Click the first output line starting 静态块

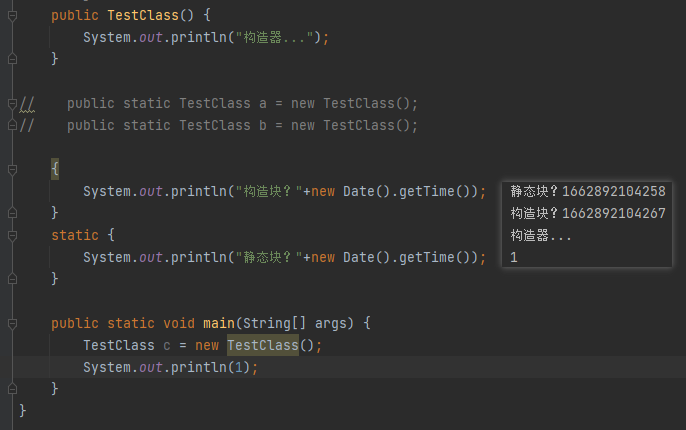(x=587, y=191)
